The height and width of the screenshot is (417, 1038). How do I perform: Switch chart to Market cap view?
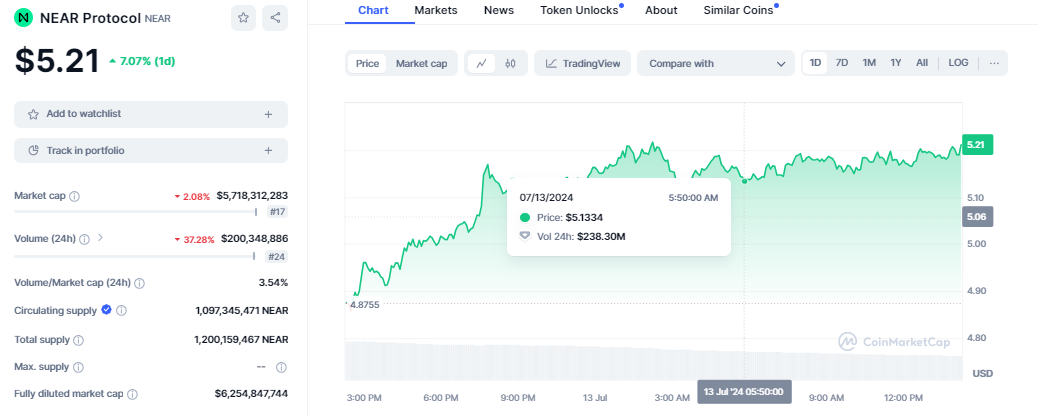point(422,64)
